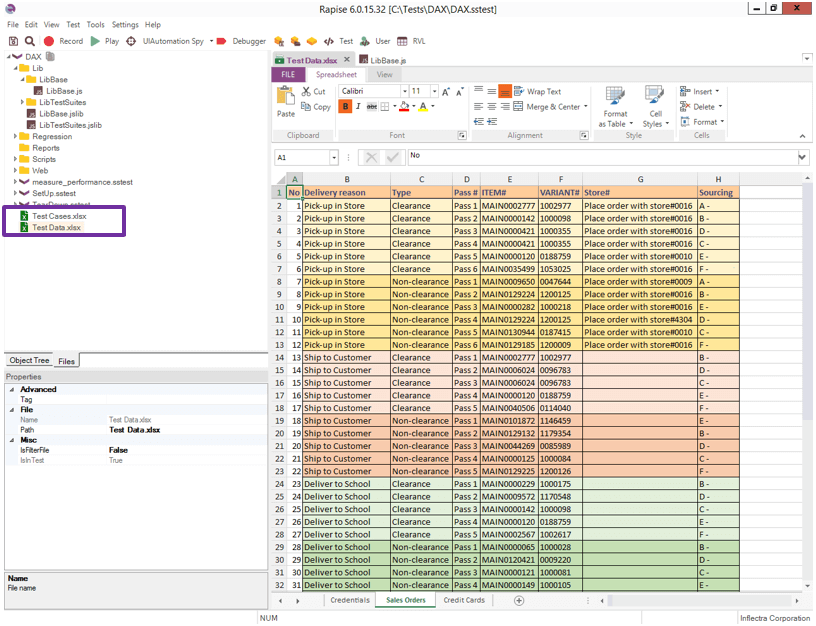Collapse the LibBase folder
The image size is (816, 626).
22,80
